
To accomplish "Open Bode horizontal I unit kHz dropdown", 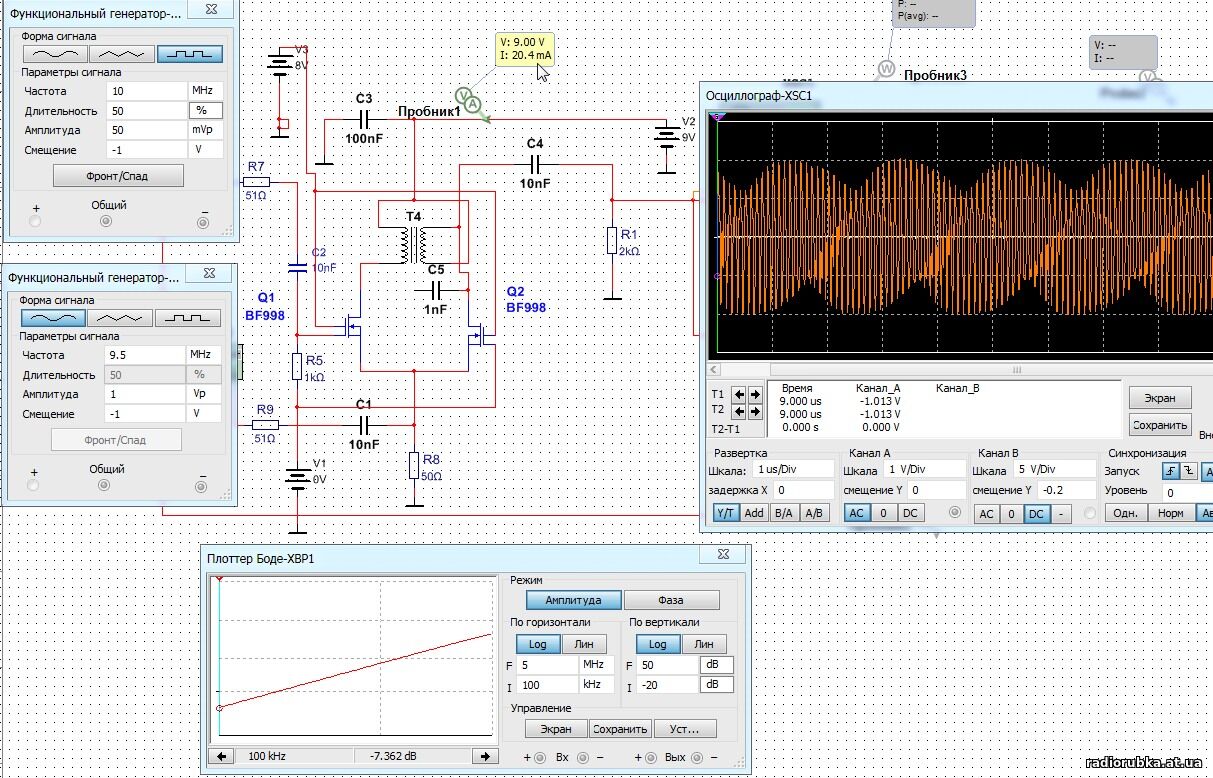I will pyautogui.click(x=596, y=685).
